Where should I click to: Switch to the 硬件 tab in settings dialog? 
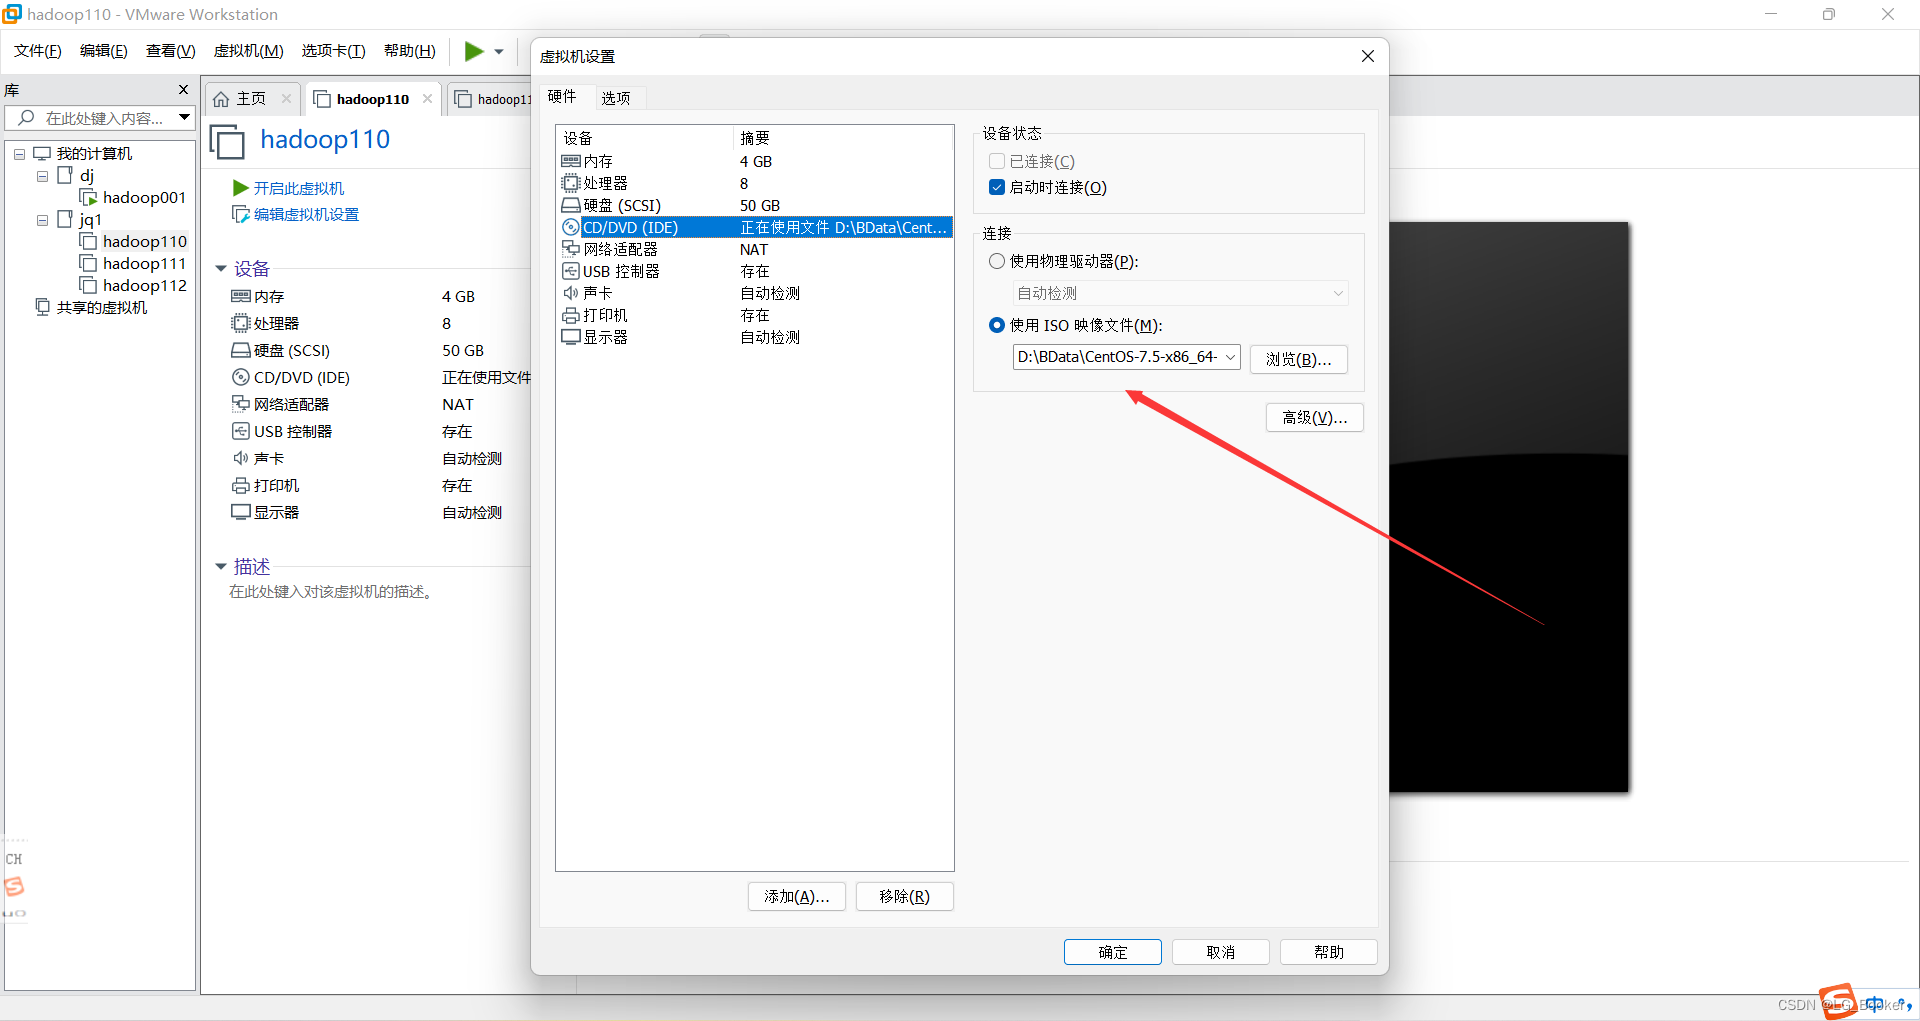click(562, 96)
